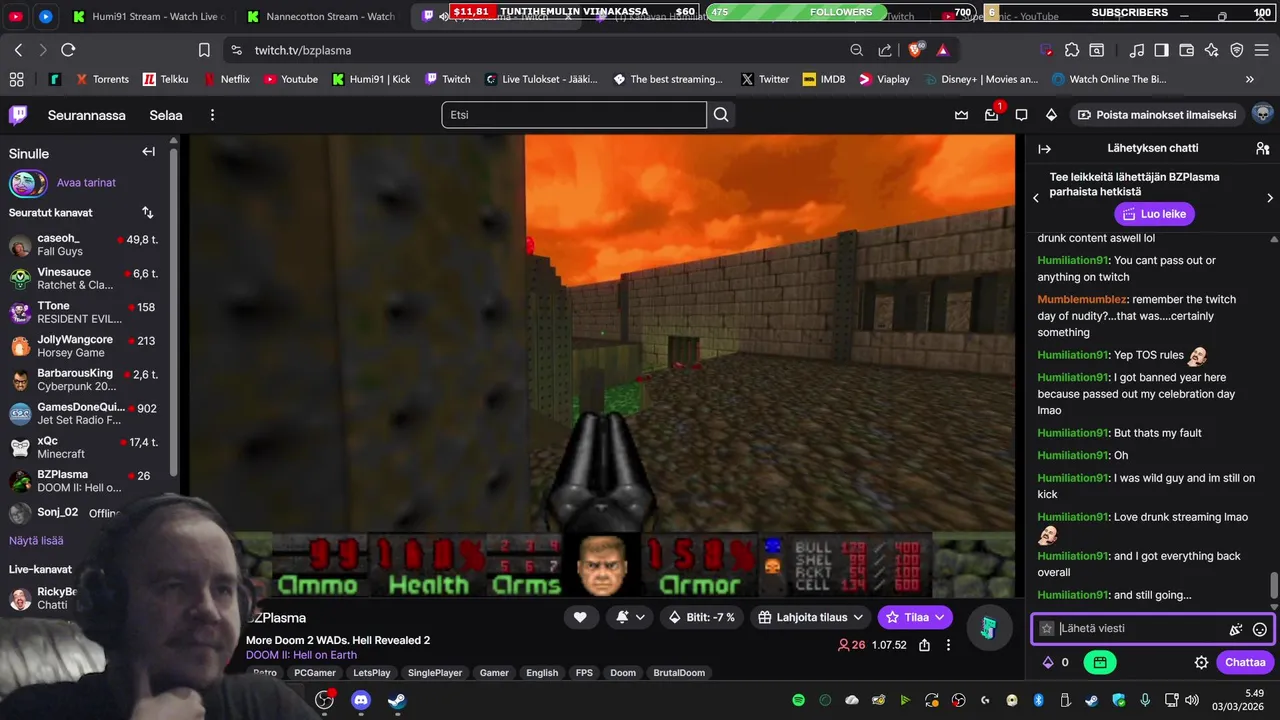Collapse the Sinulle left sidebar

tap(148, 152)
